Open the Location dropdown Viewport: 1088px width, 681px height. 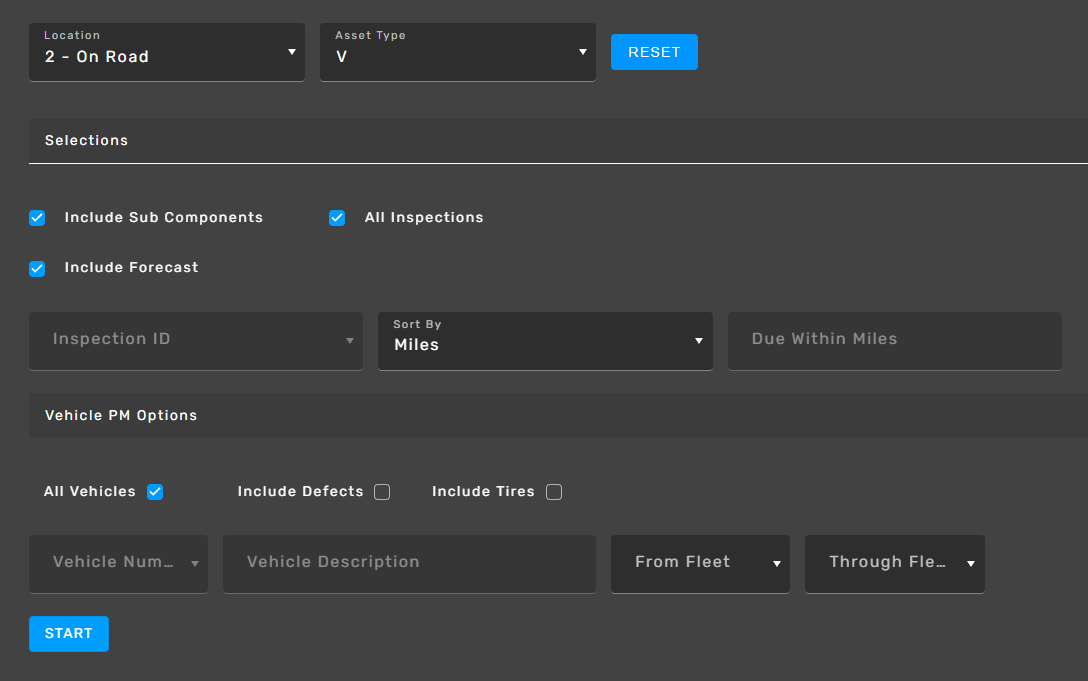[166, 52]
